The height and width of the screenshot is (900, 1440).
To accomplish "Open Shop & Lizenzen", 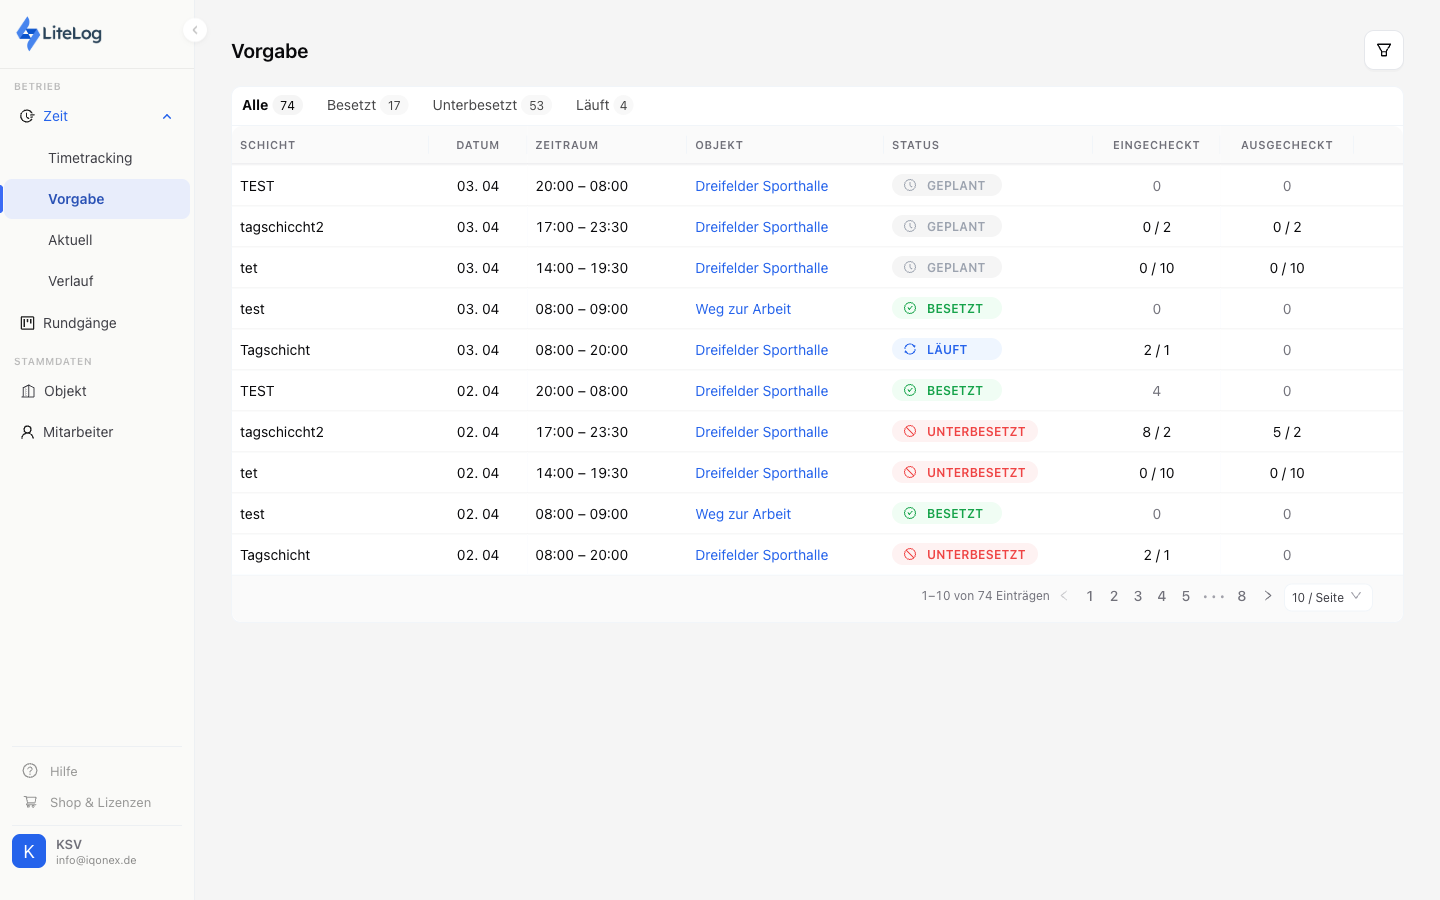I will click(100, 802).
